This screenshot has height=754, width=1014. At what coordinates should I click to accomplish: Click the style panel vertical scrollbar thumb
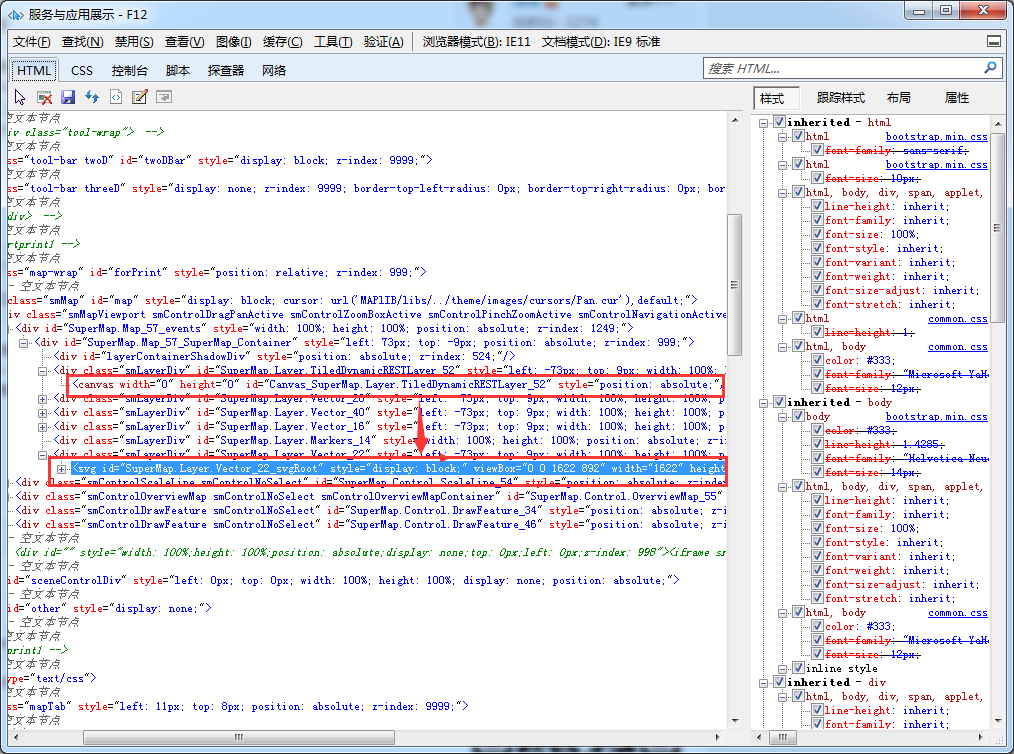coord(998,228)
